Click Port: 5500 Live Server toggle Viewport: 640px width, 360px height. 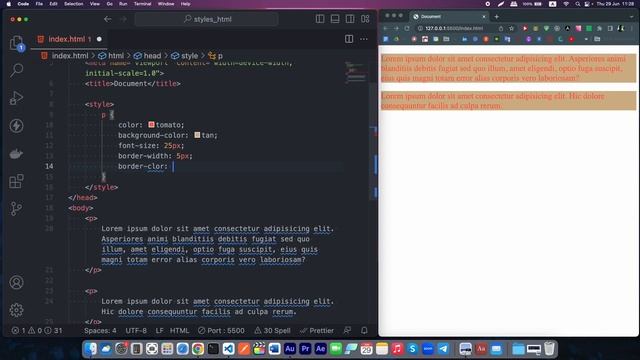coord(221,330)
